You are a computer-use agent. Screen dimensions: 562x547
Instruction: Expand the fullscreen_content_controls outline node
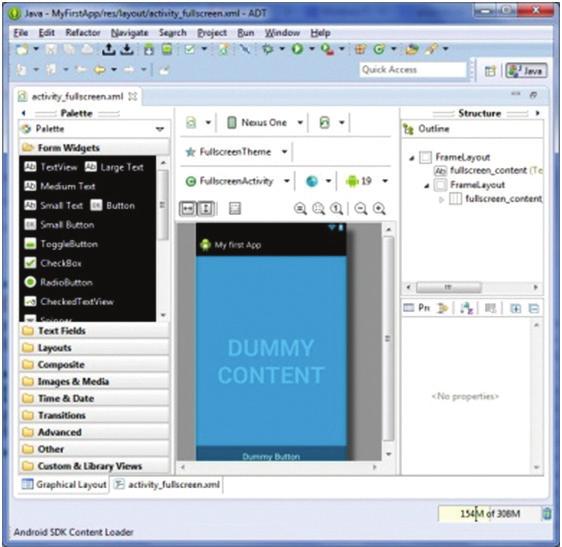pos(442,199)
